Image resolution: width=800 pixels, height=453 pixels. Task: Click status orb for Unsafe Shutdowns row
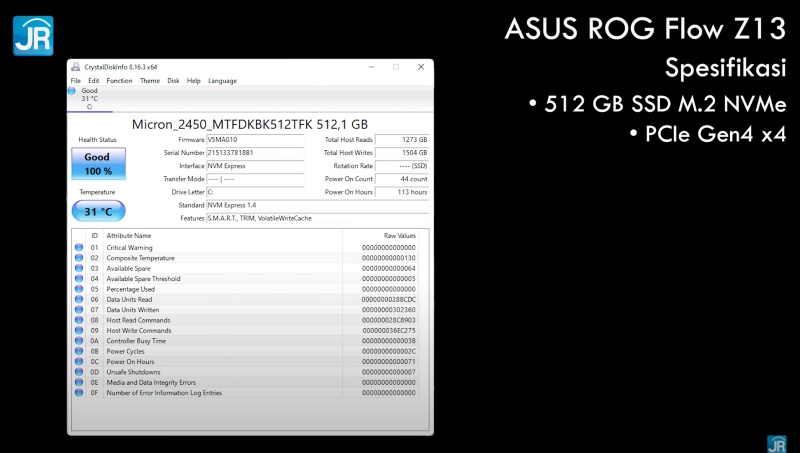click(79, 372)
